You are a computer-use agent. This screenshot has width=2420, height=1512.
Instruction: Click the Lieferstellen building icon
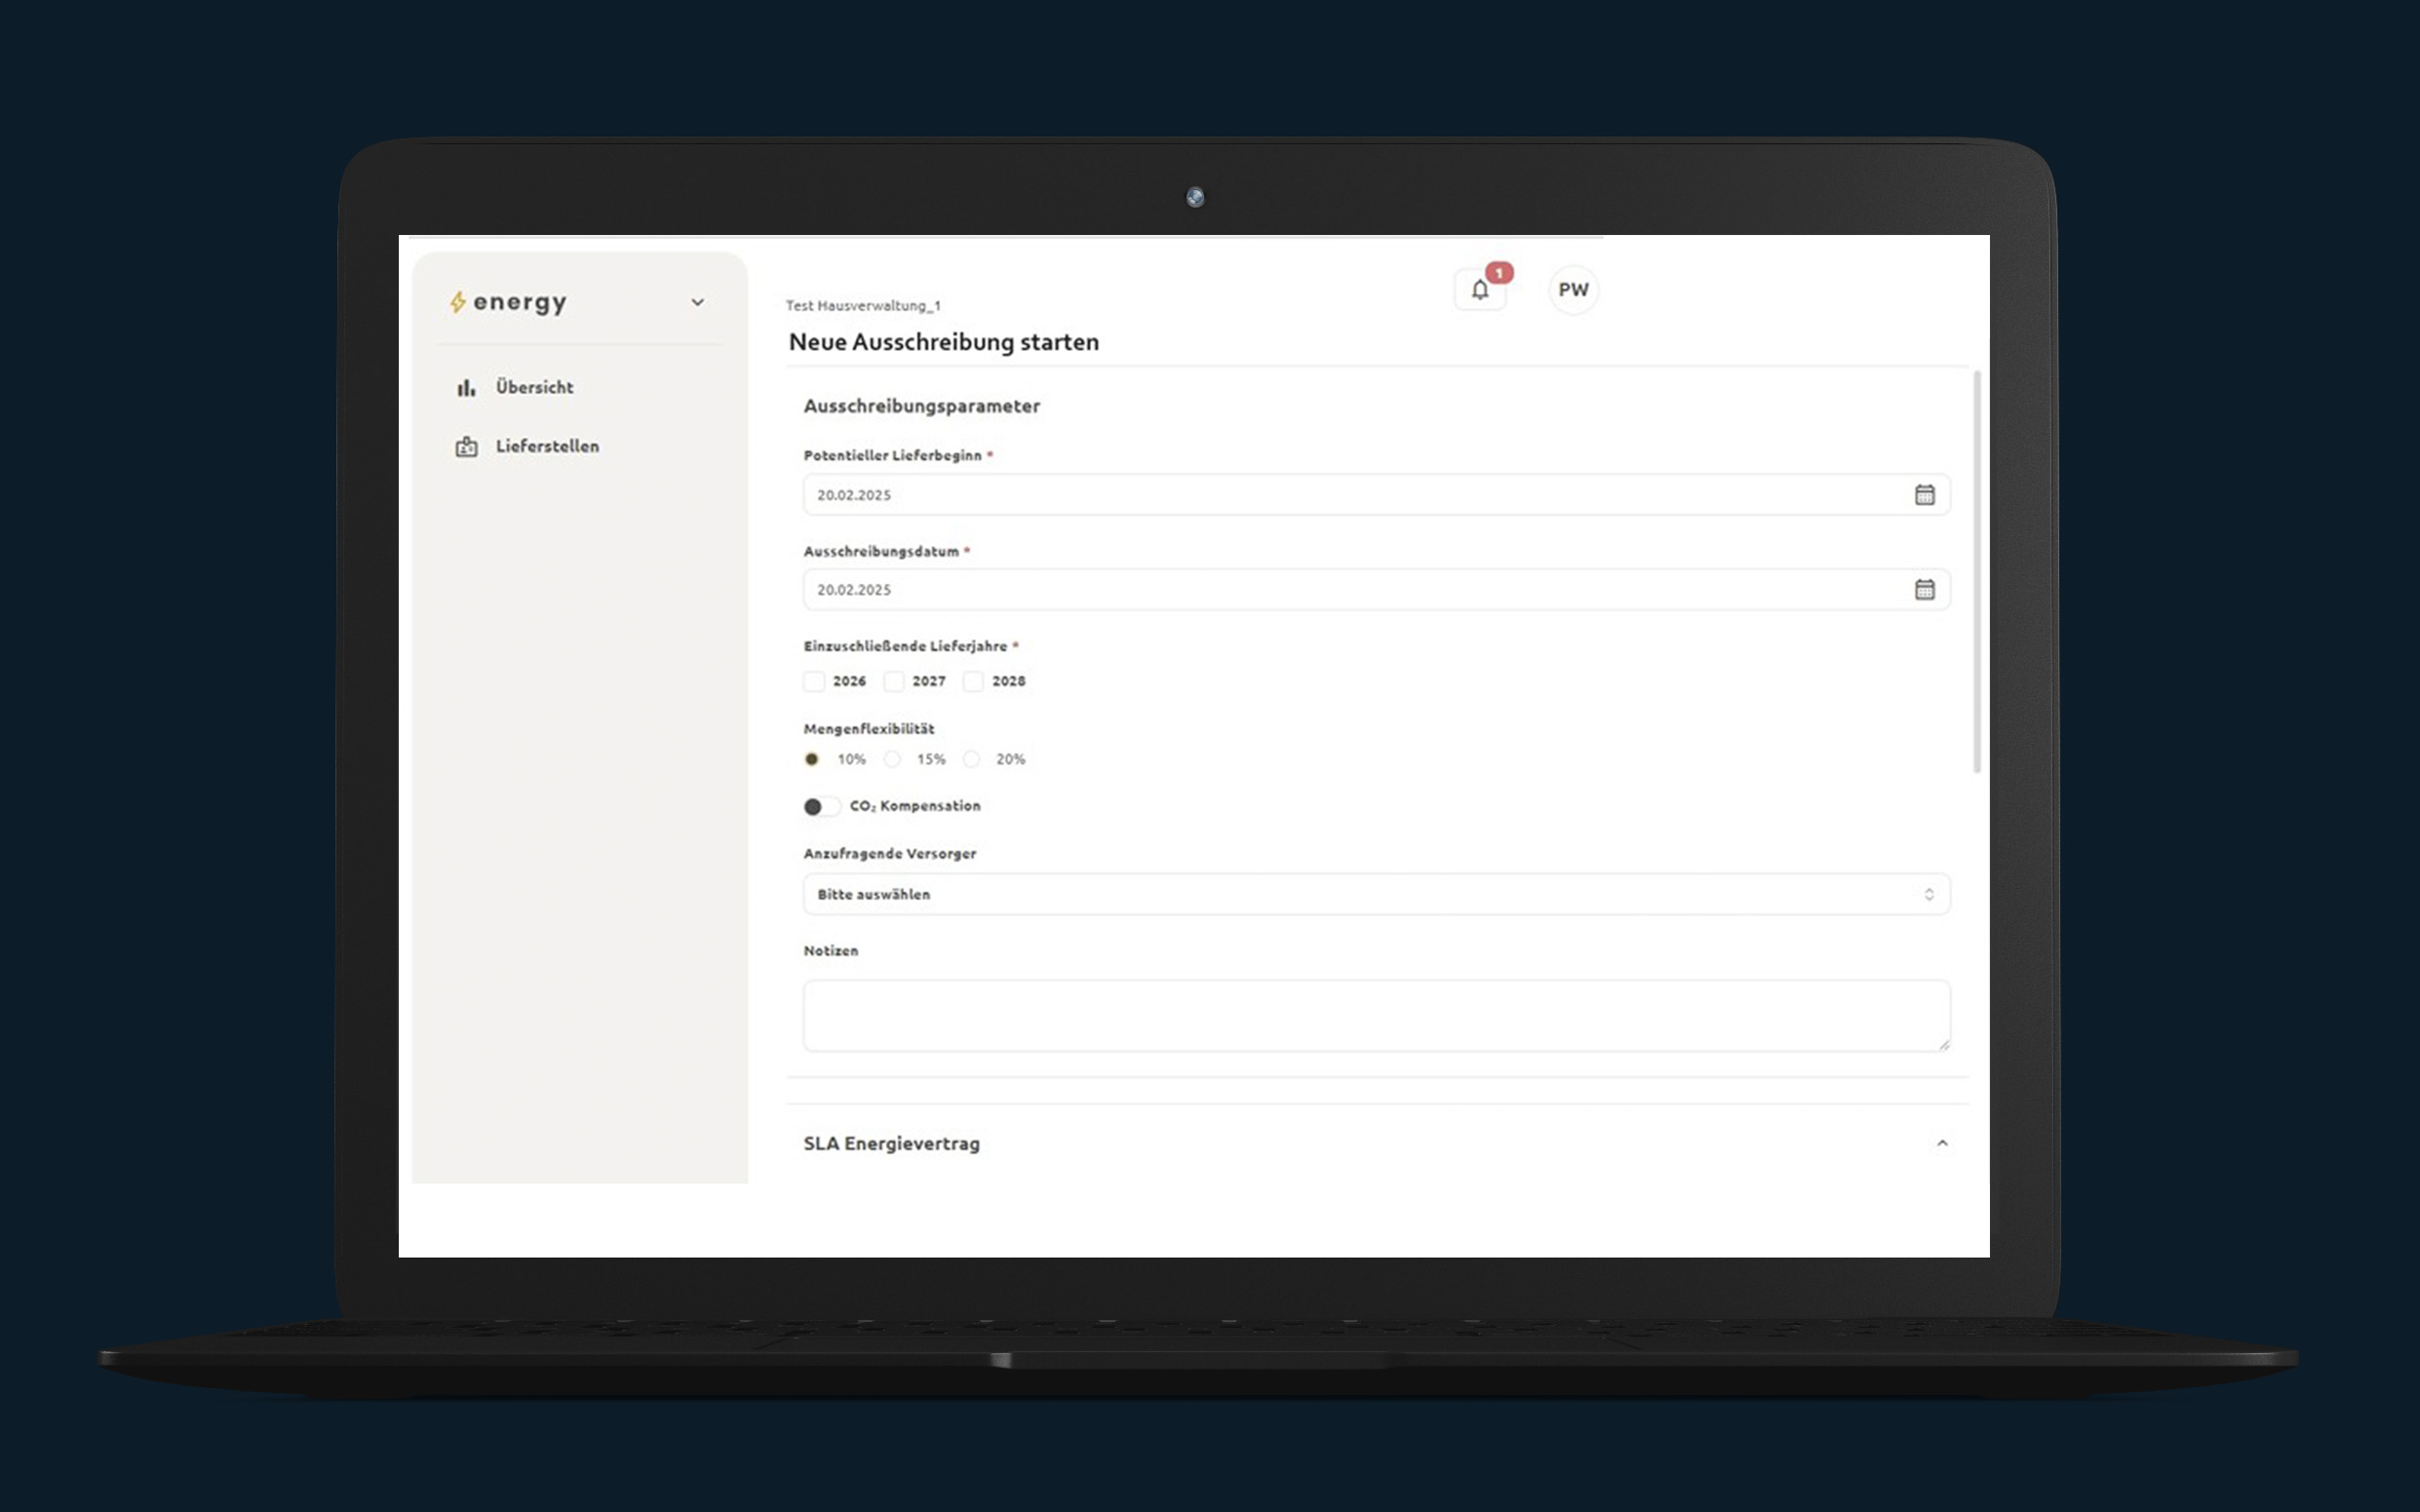coord(466,447)
